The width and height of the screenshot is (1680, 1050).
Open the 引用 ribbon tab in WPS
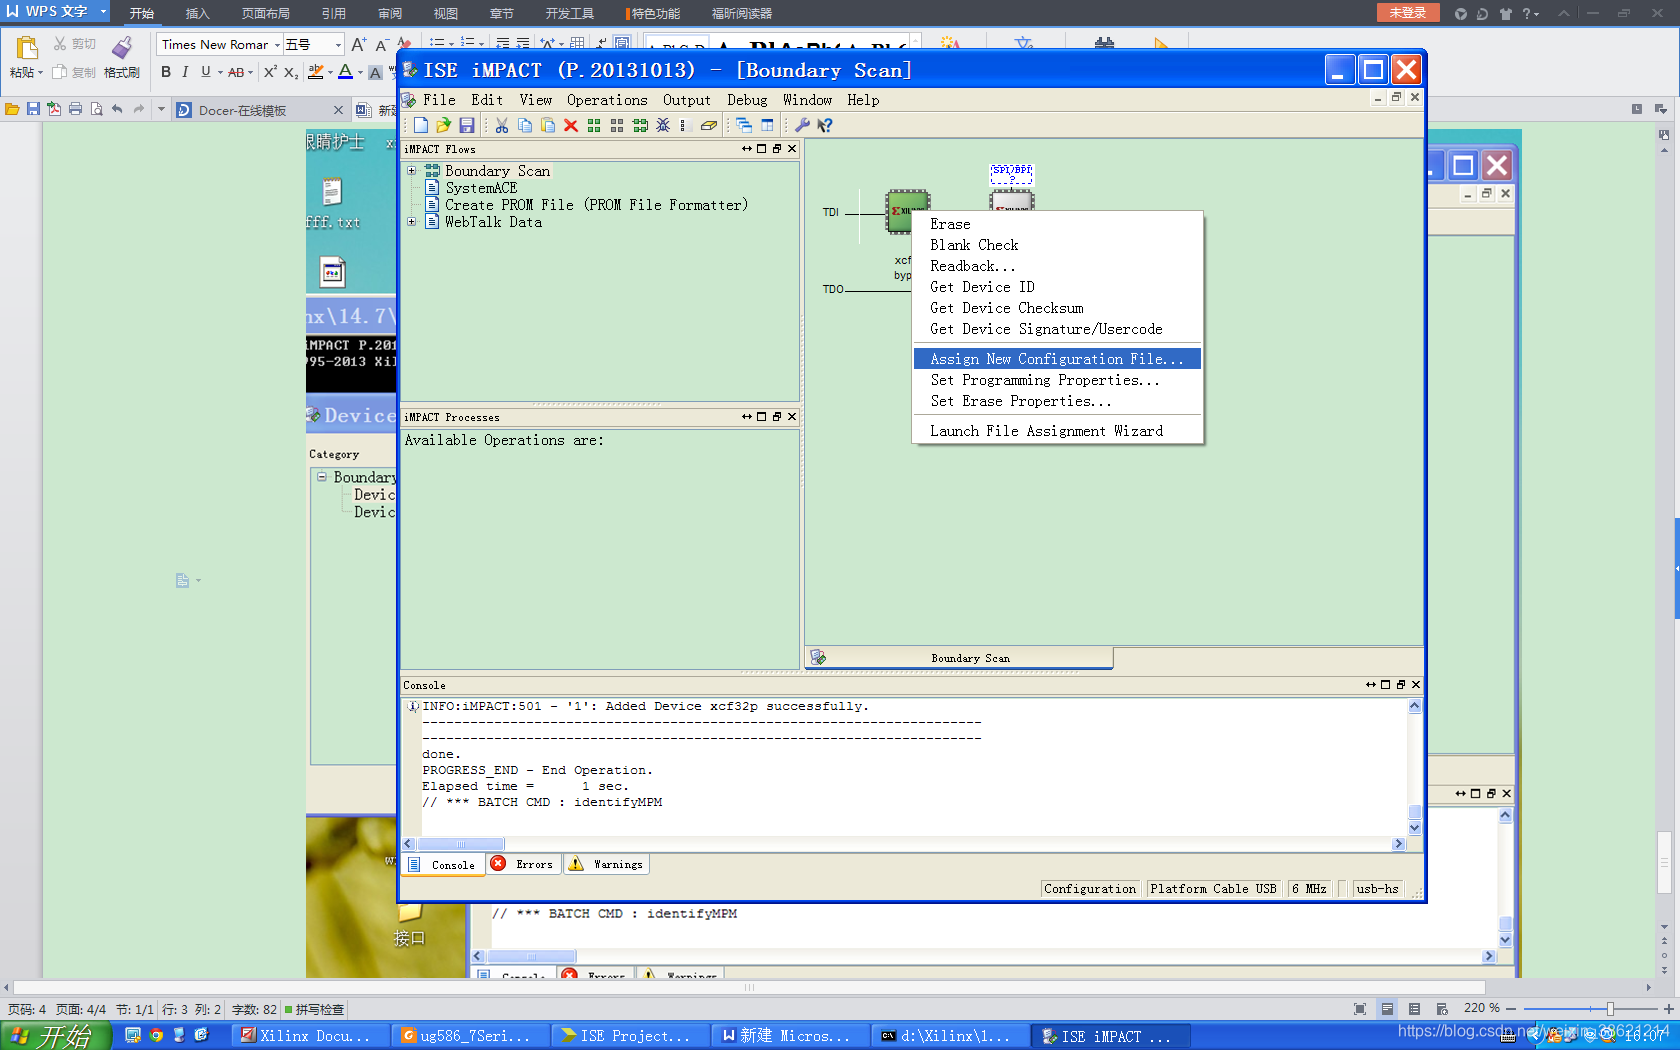[334, 13]
